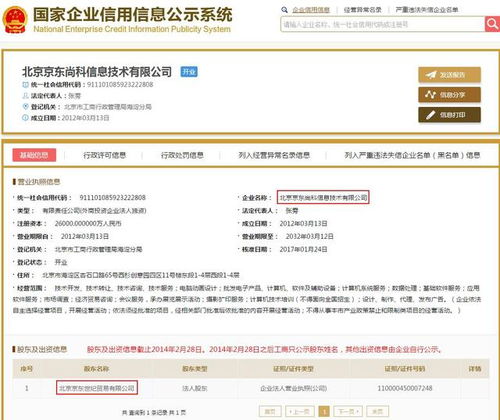
Task: Click the info icon beside 成立日期 in header
Action: point(25,118)
